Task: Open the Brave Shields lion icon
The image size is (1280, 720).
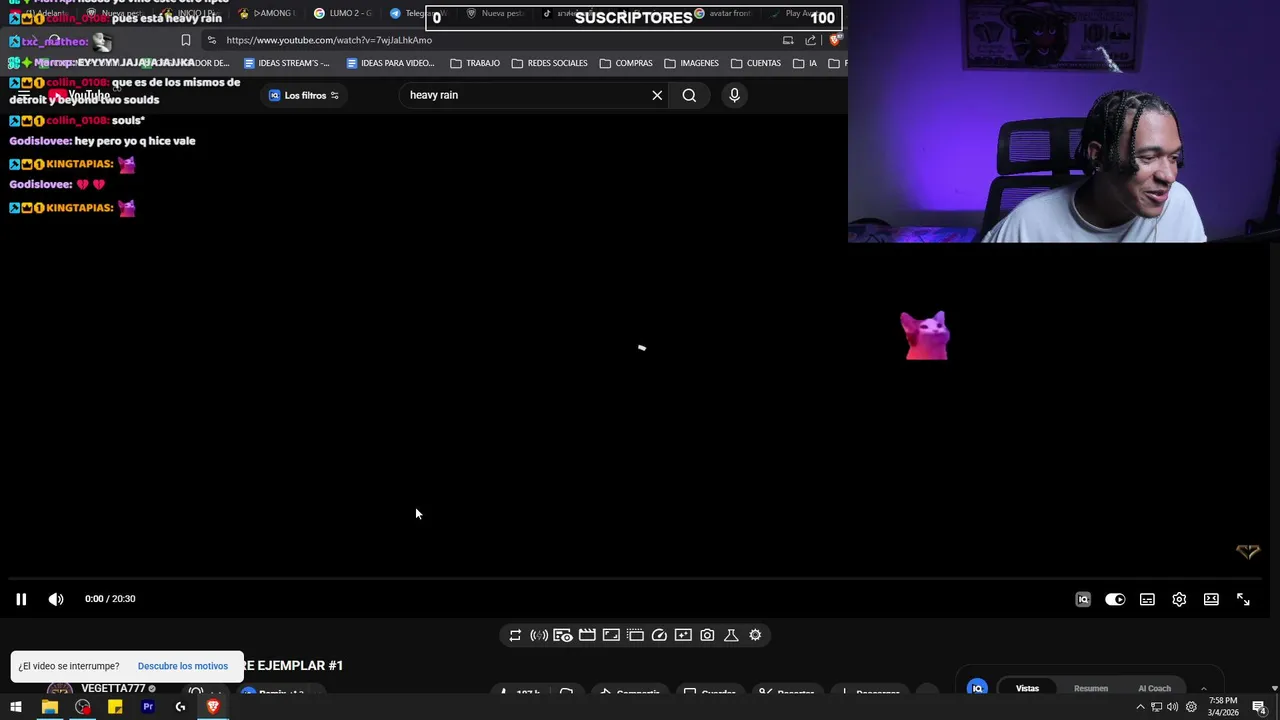Action: pyautogui.click(x=835, y=40)
